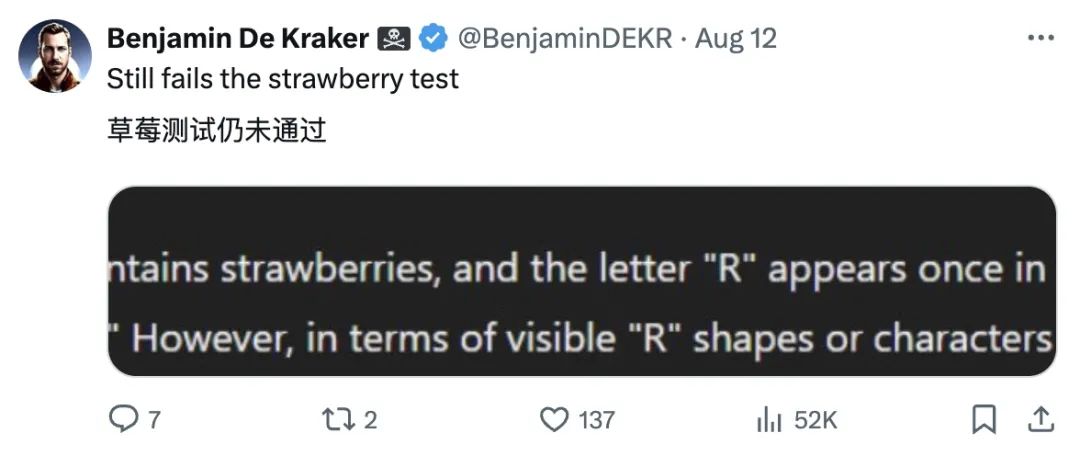Image resolution: width=1080 pixels, height=456 pixels.
Task: Click the pirate flag emoji beside the name
Action: pyautogui.click(x=392, y=39)
